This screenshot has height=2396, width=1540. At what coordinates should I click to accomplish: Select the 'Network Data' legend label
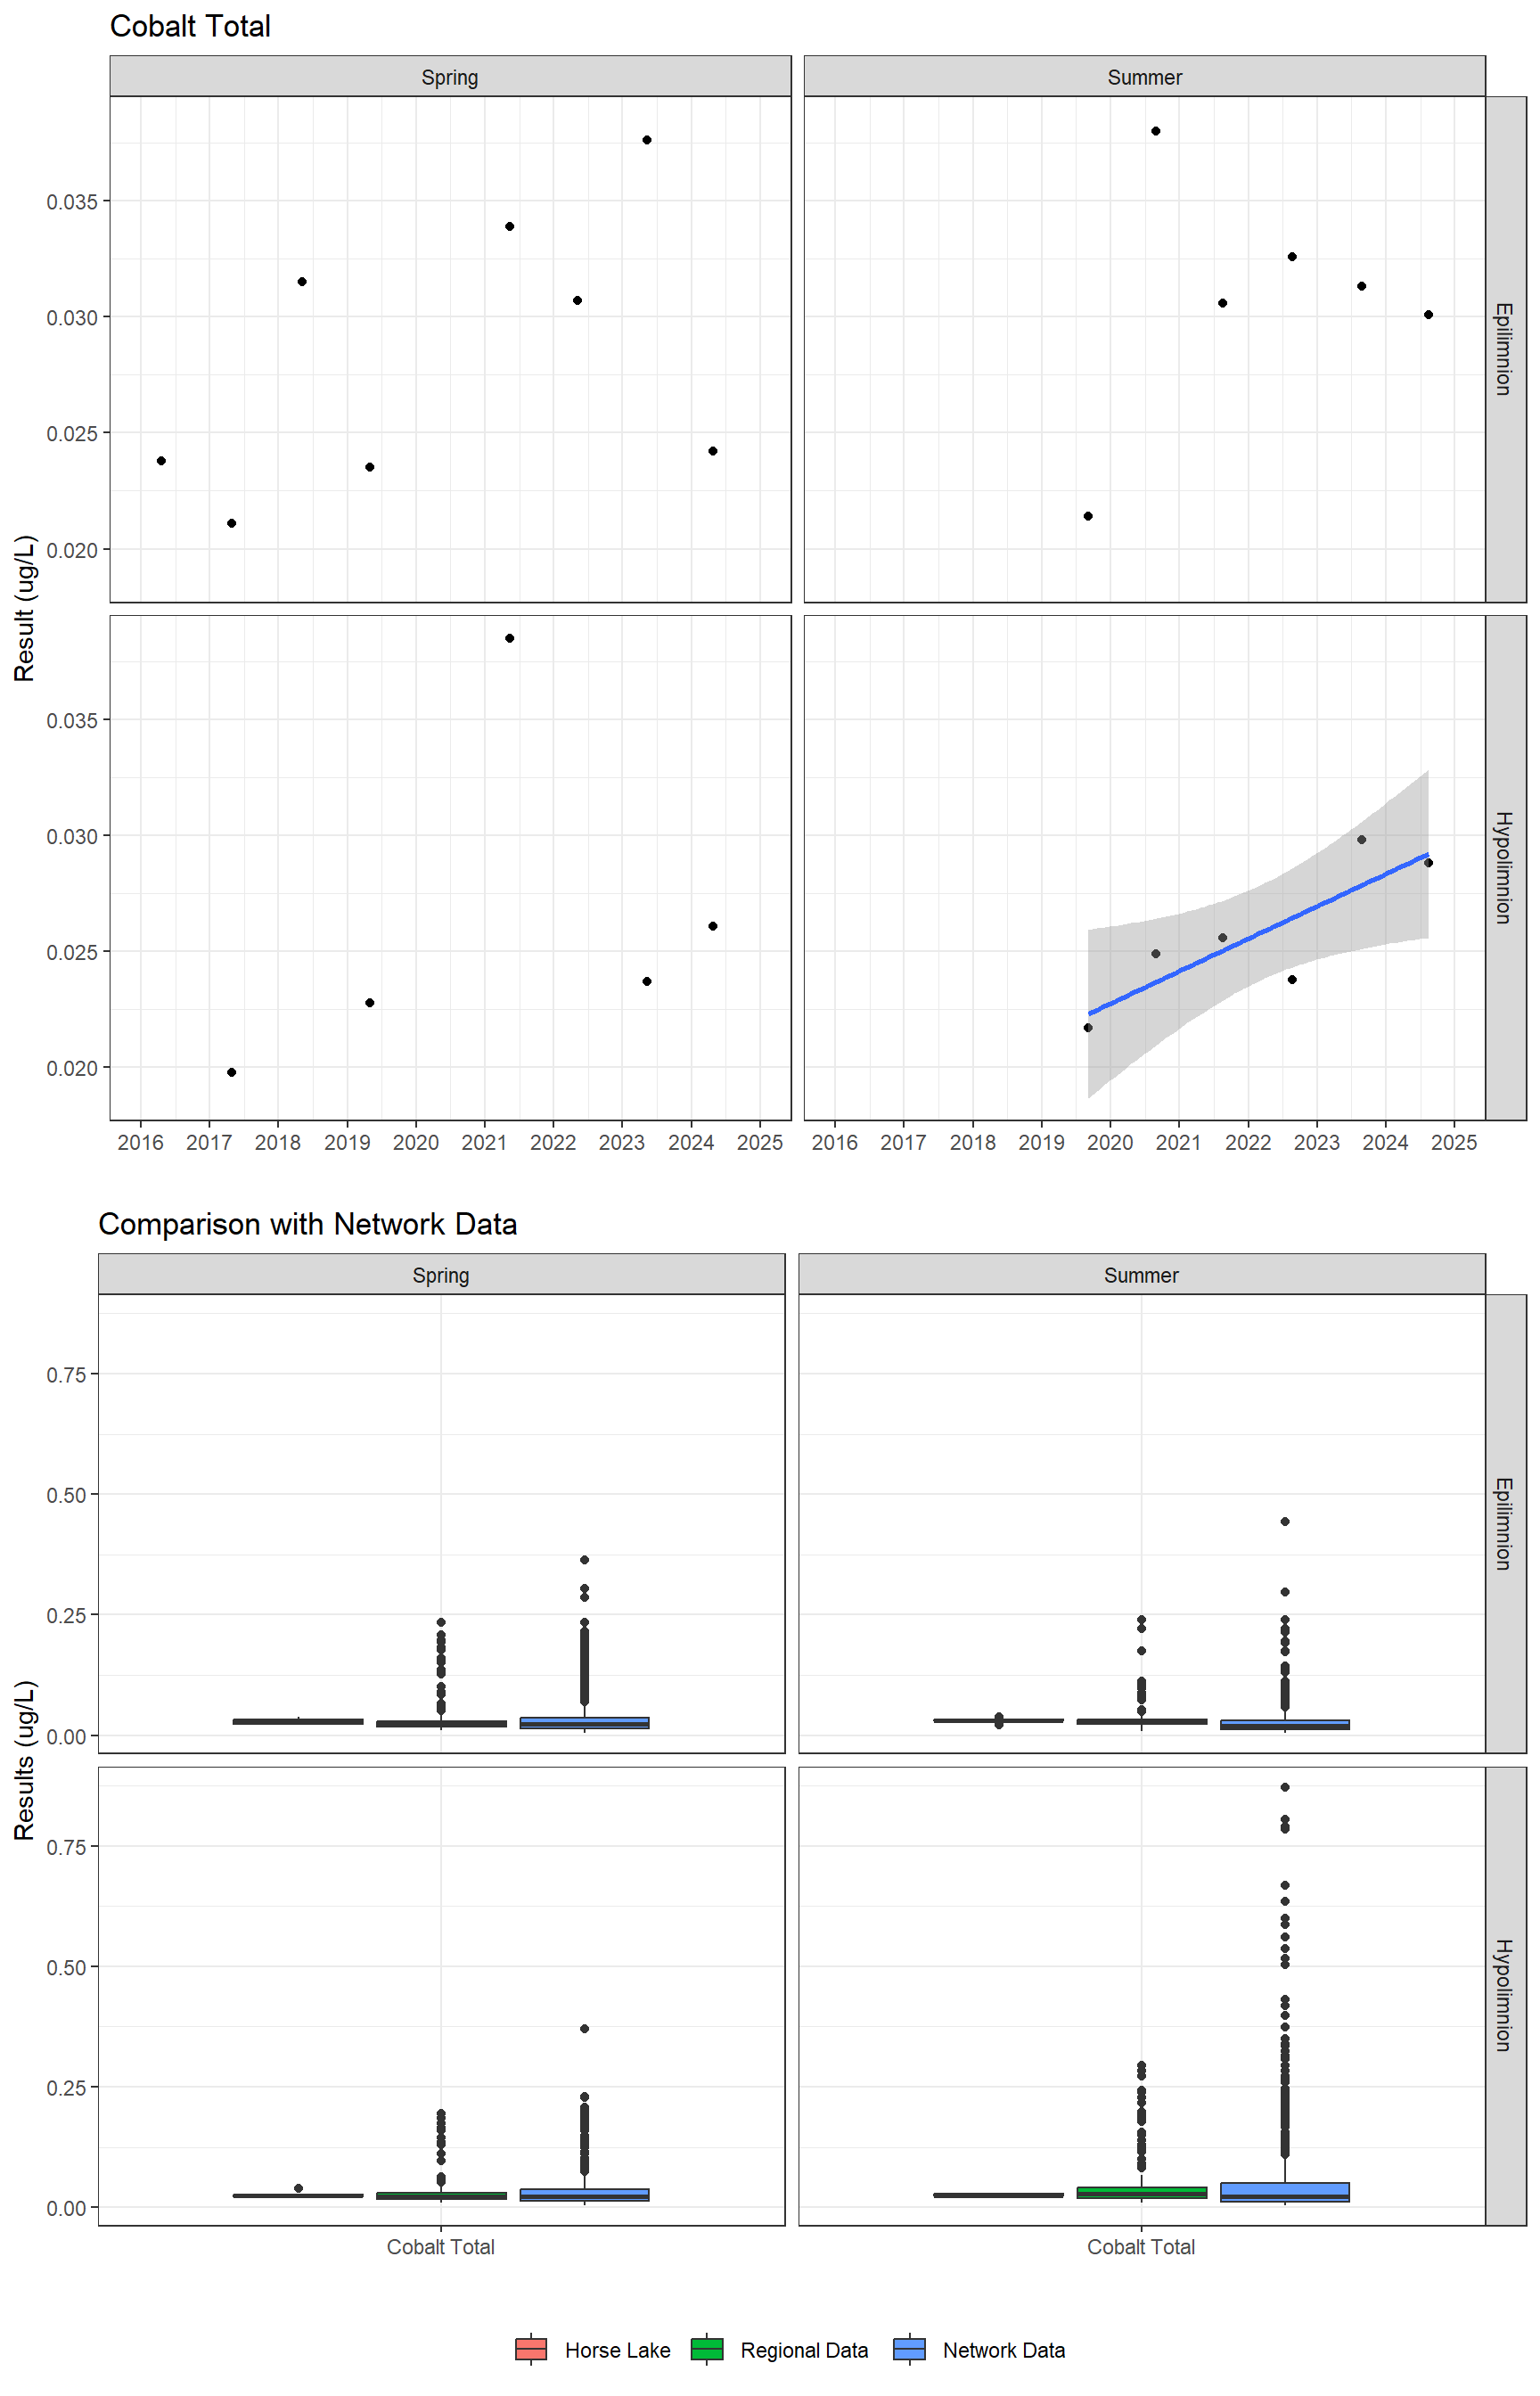click(1004, 2350)
